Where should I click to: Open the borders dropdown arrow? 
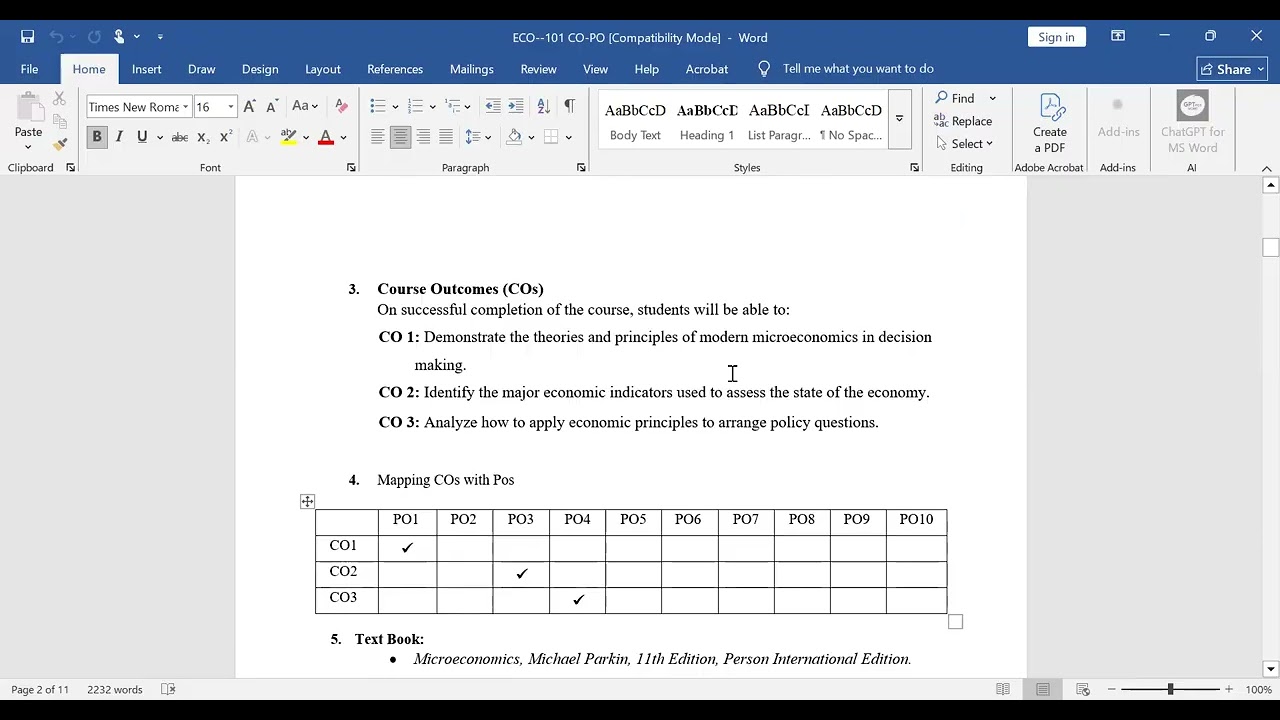point(569,137)
